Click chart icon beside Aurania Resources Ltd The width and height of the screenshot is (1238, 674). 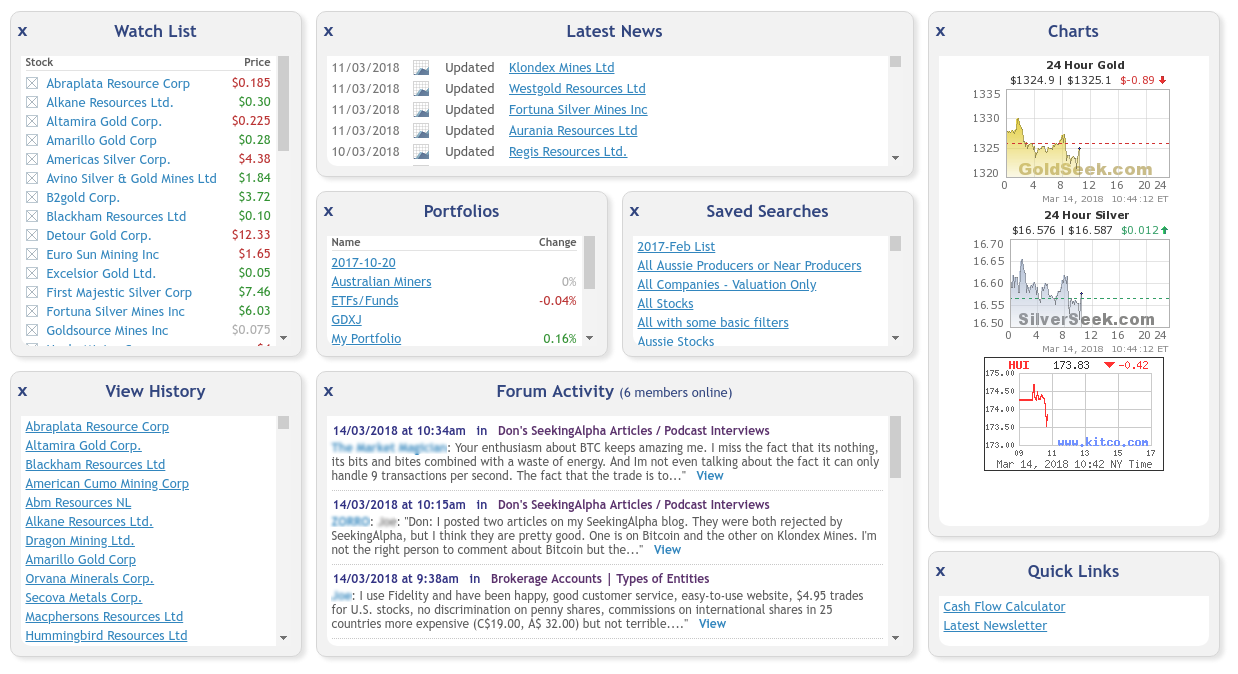(x=421, y=131)
